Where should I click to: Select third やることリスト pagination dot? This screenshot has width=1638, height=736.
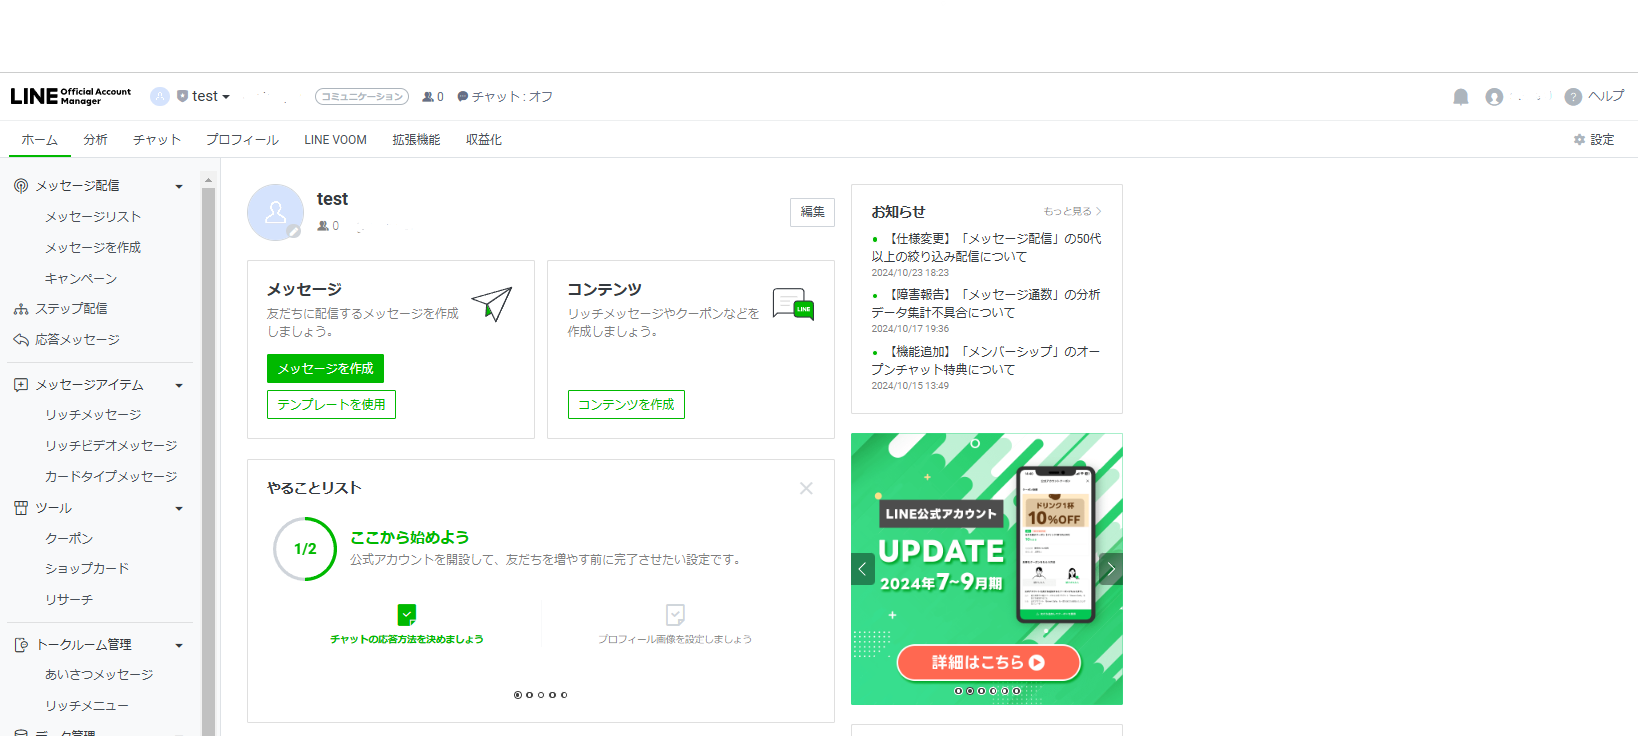(541, 695)
